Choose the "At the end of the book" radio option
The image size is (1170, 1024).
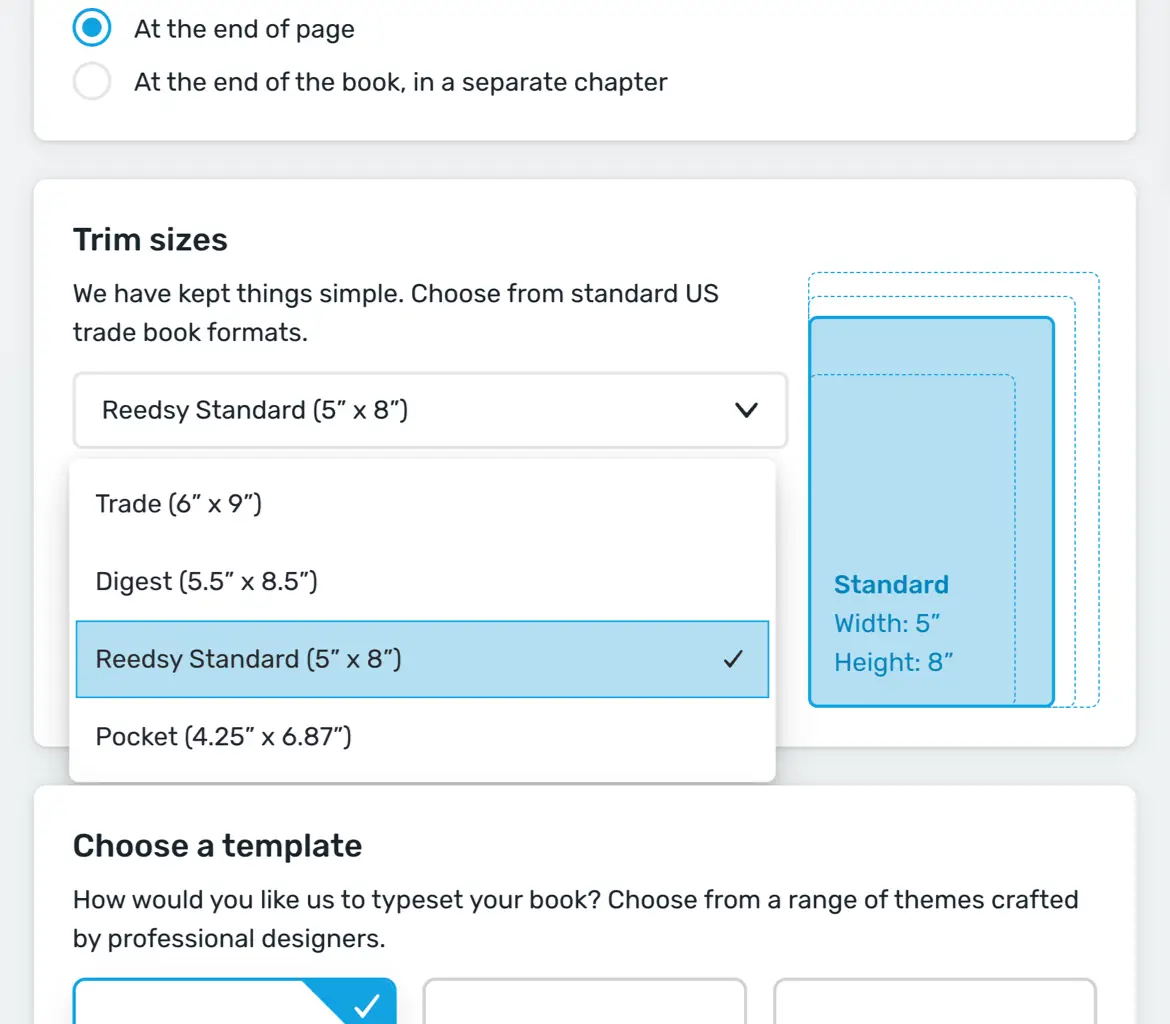(x=92, y=82)
